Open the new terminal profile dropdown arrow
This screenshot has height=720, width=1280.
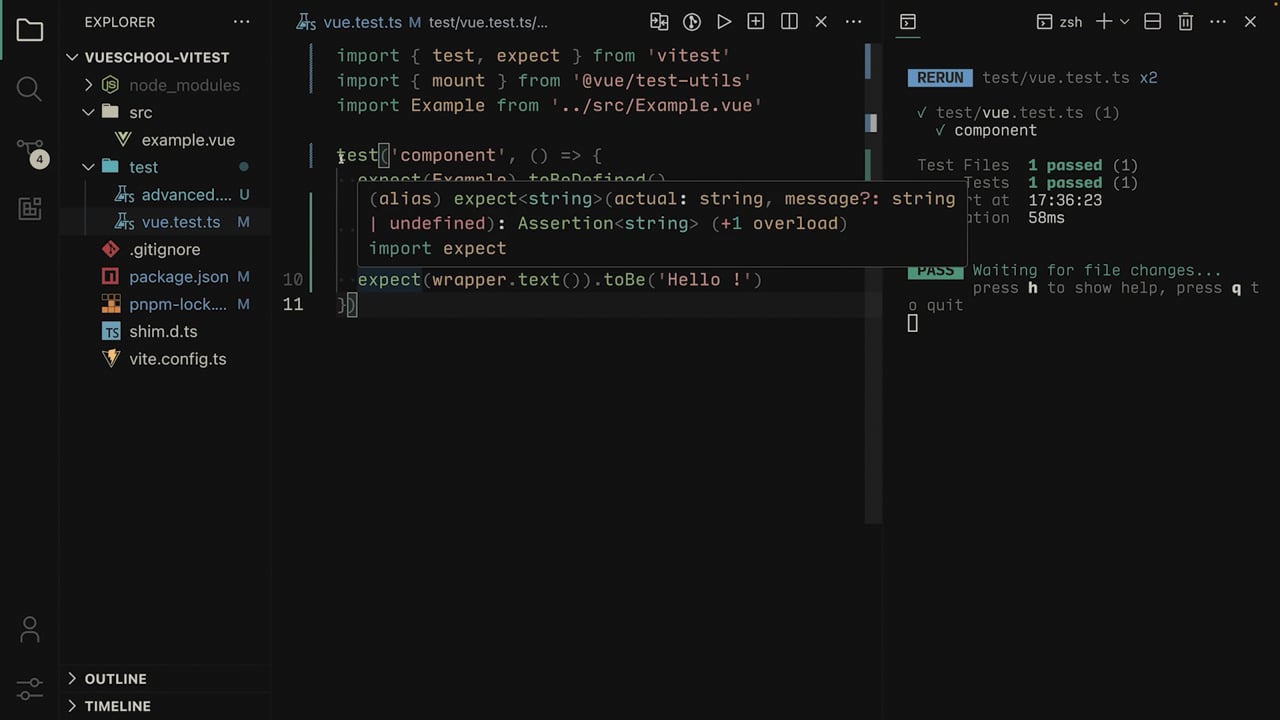[x=1125, y=22]
